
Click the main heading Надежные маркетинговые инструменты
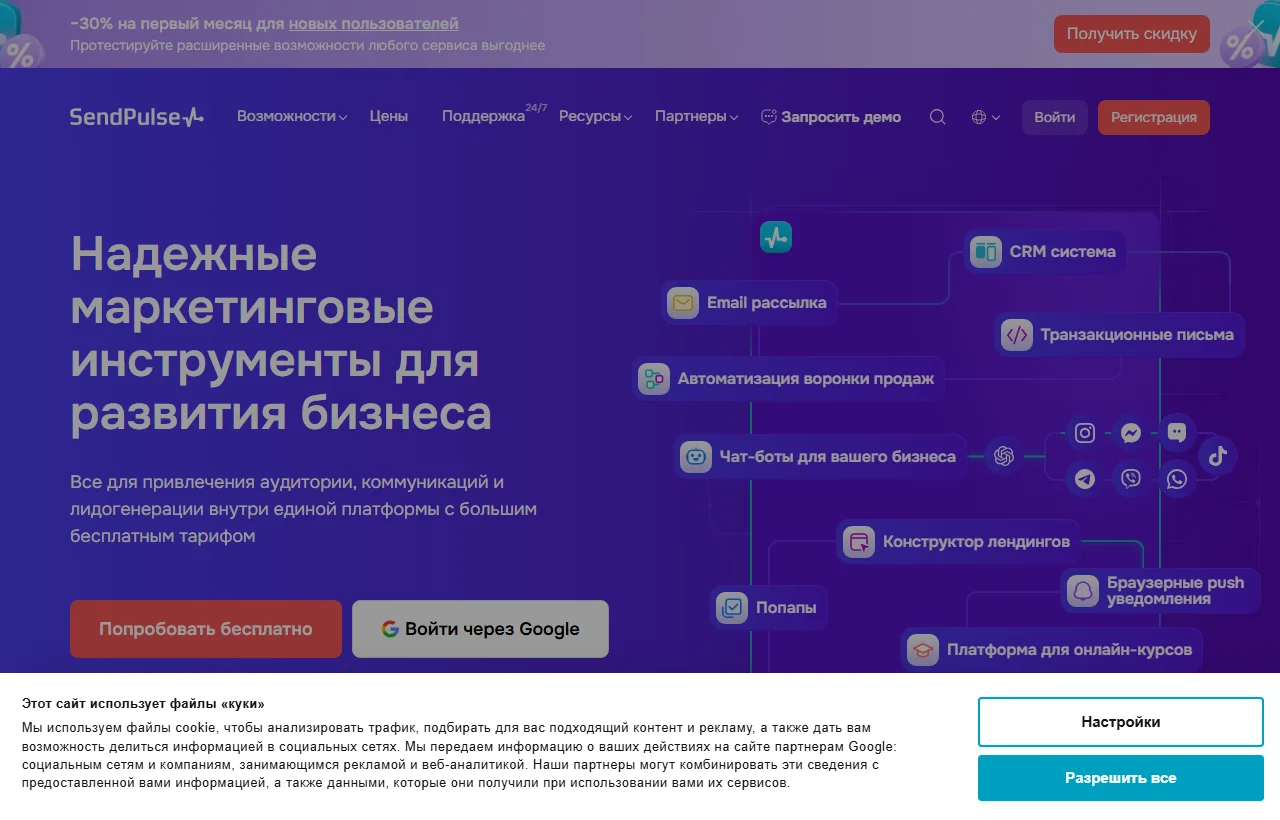click(281, 334)
